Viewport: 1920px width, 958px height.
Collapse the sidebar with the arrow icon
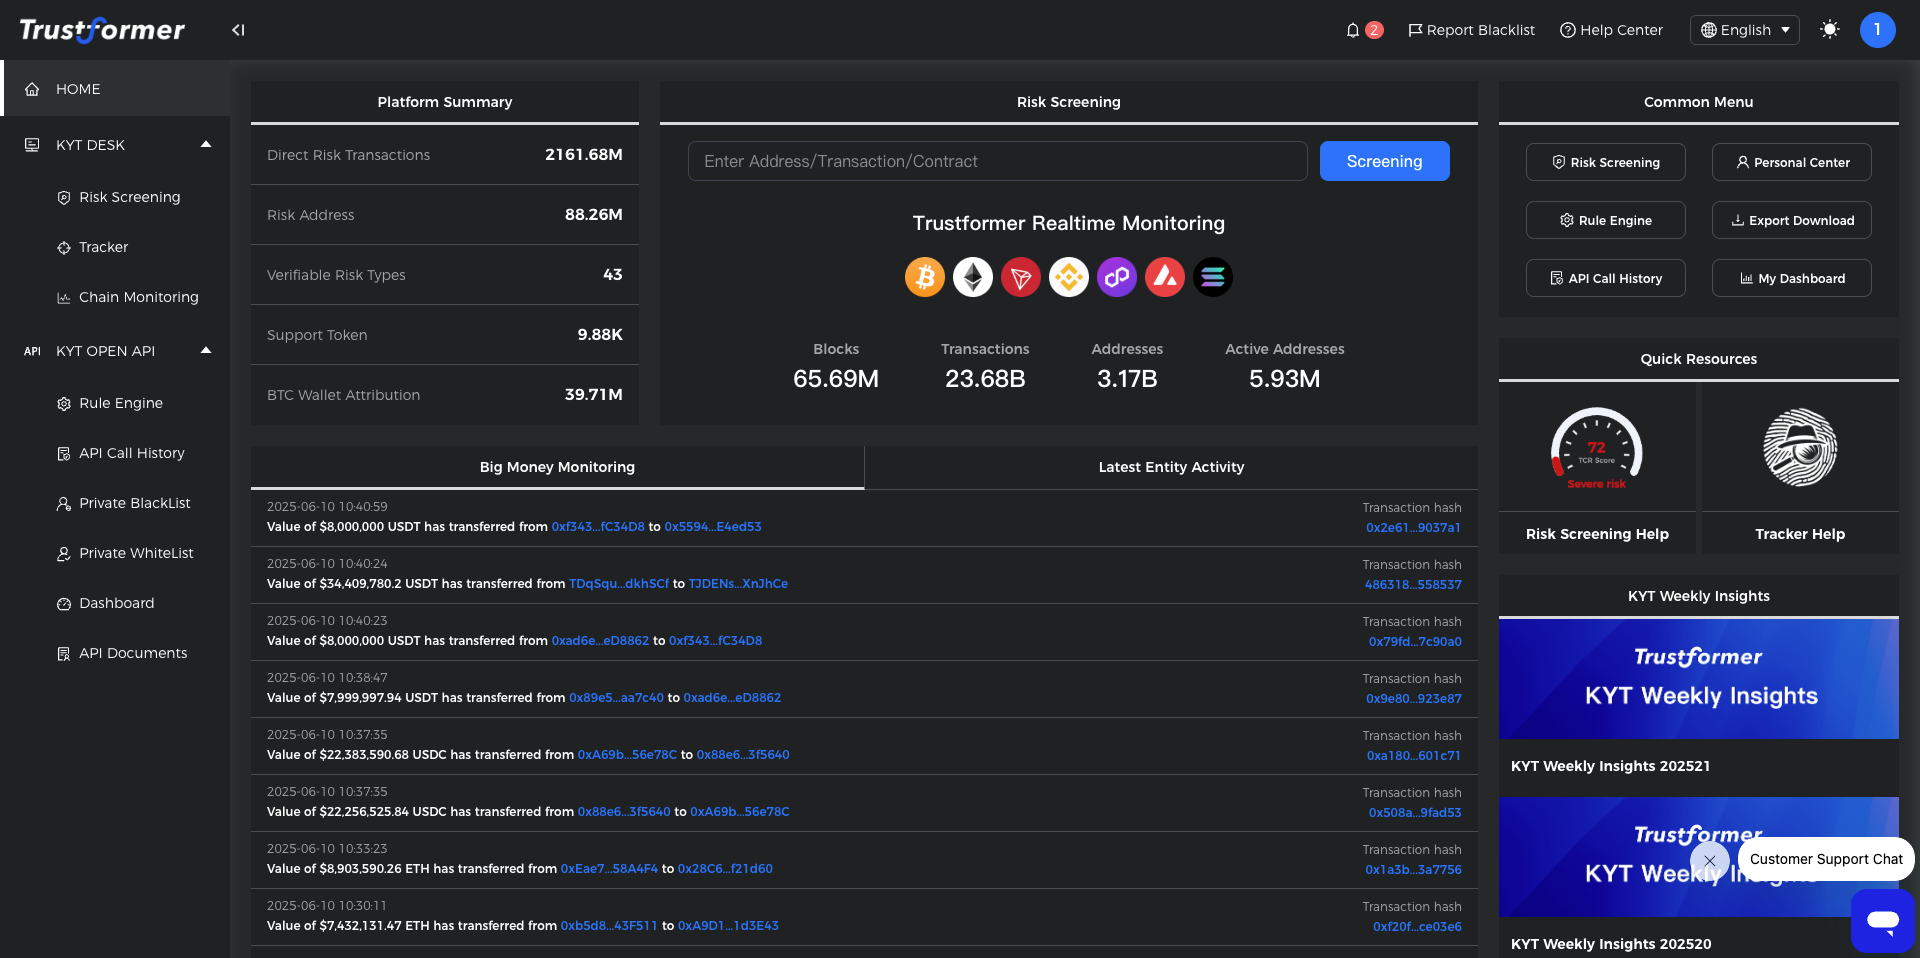[238, 30]
